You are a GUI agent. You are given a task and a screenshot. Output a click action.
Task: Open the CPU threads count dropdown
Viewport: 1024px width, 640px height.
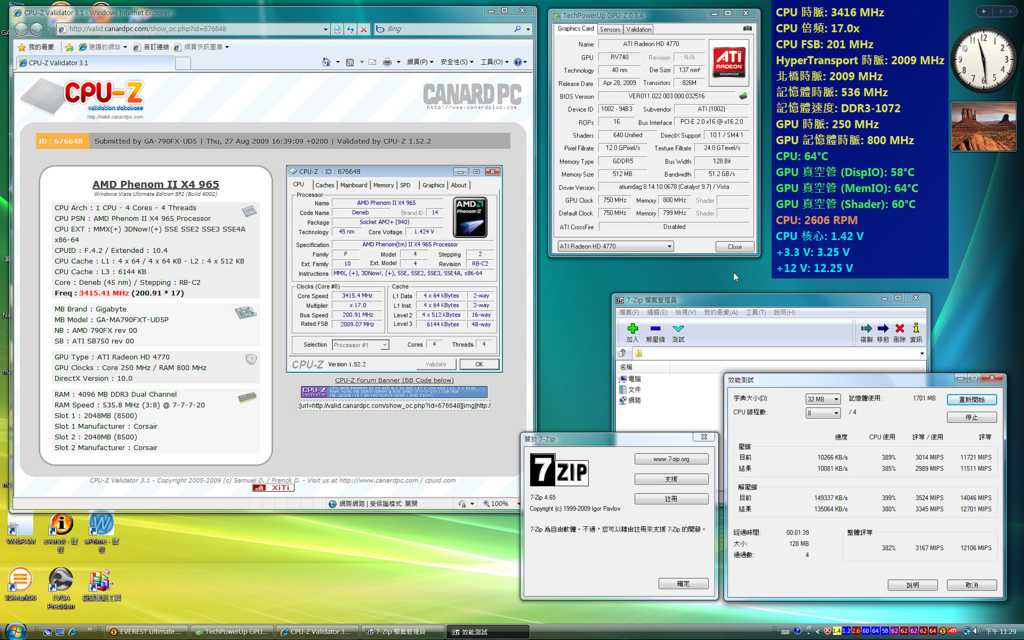(x=822, y=413)
